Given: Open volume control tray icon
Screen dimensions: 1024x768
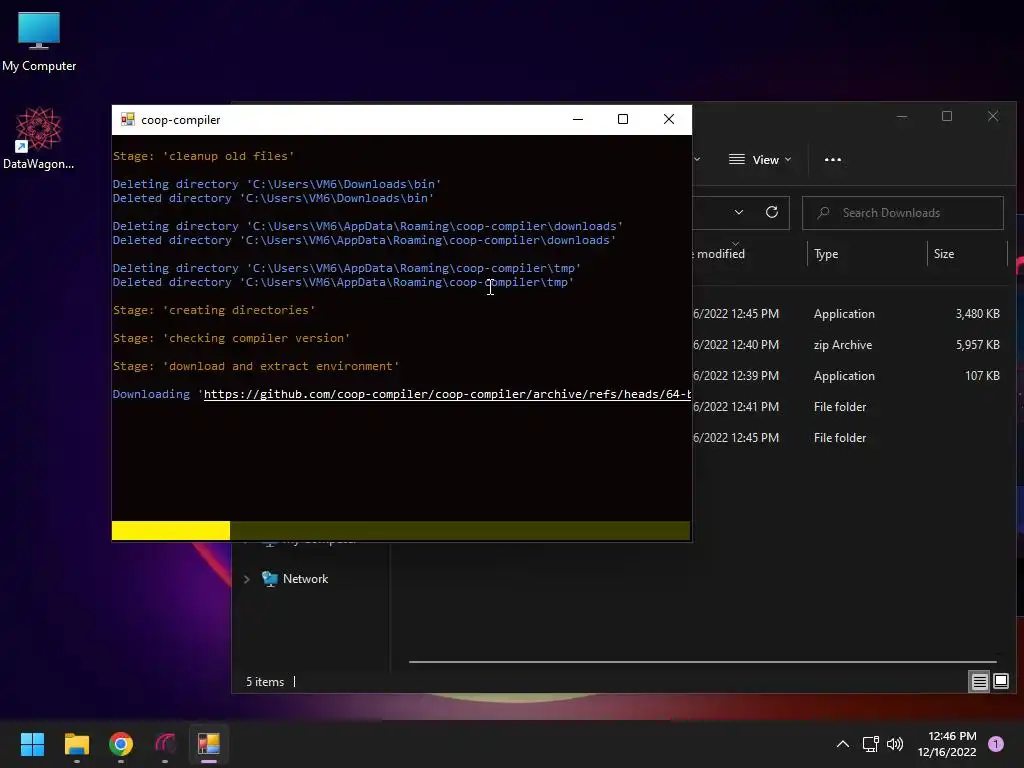Looking at the screenshot, I should 895,744.
